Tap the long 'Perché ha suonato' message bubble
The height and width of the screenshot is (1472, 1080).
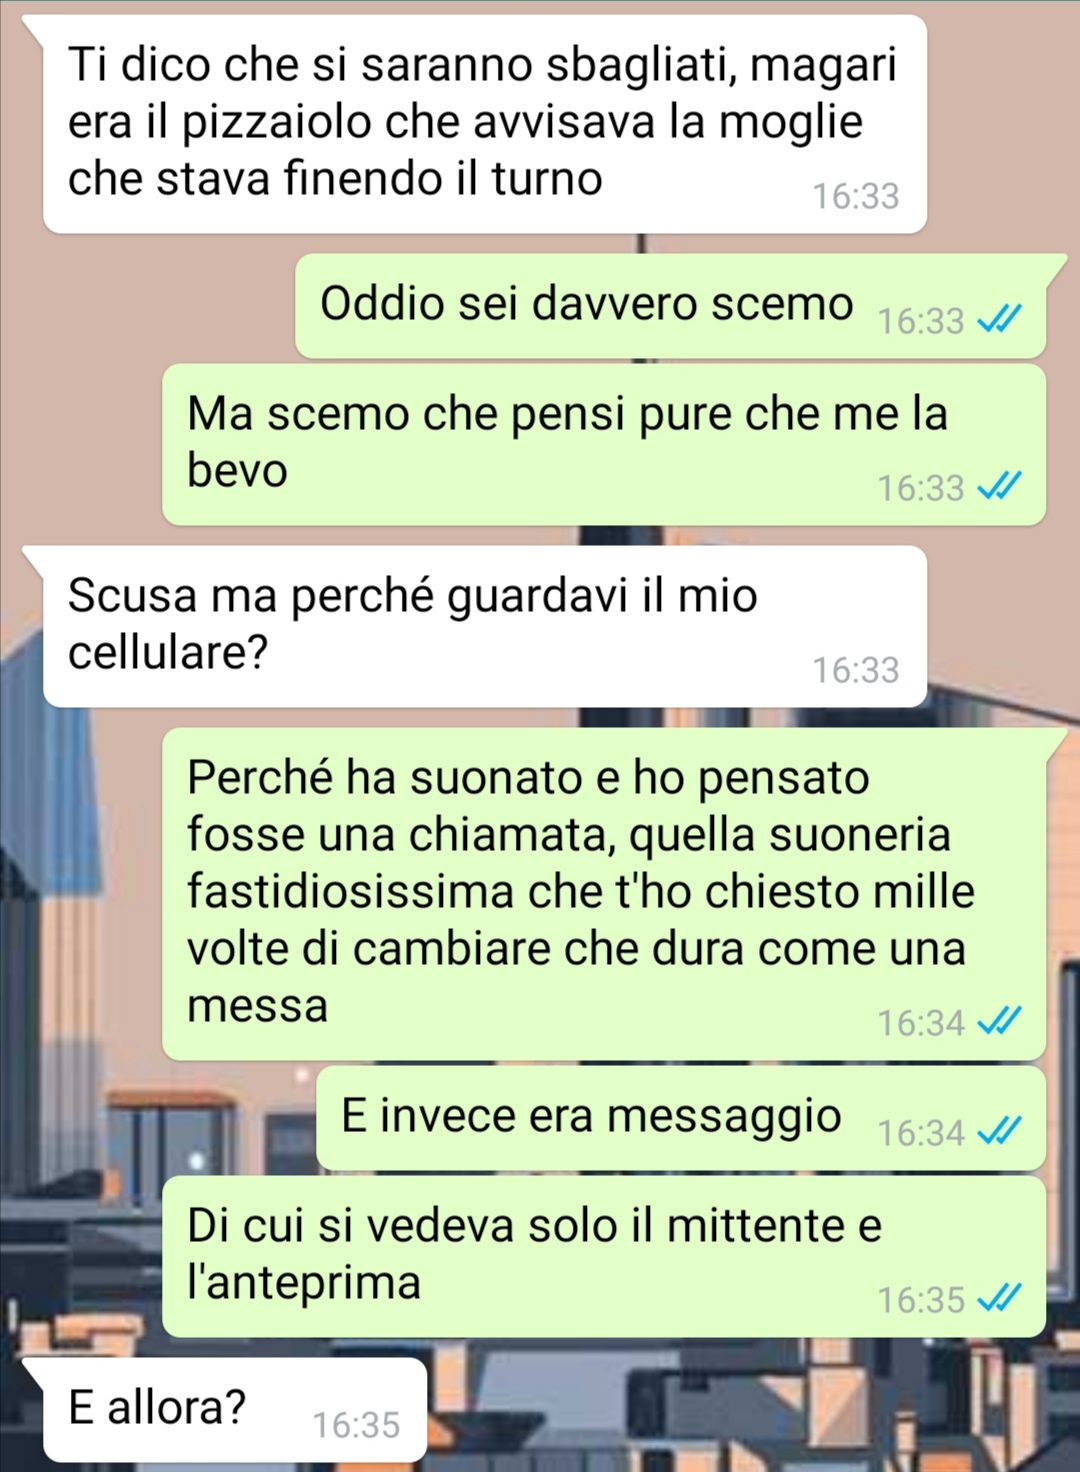click(604, 894)
